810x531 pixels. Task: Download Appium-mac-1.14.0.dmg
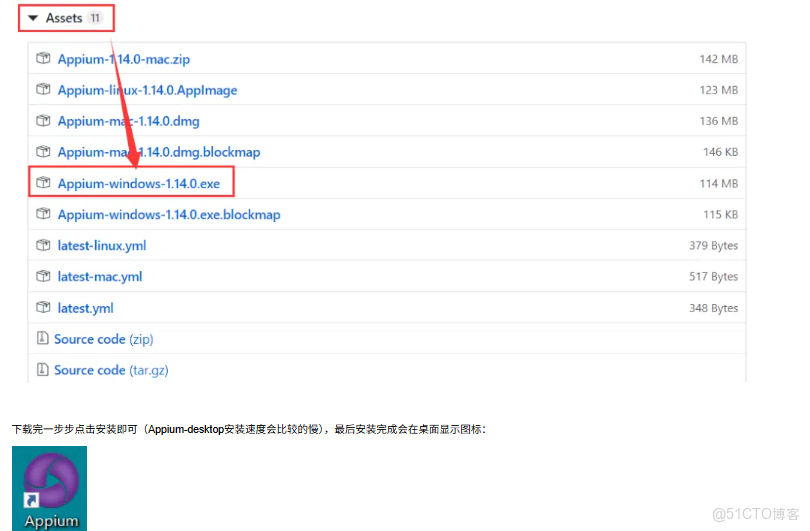[129, 121]
